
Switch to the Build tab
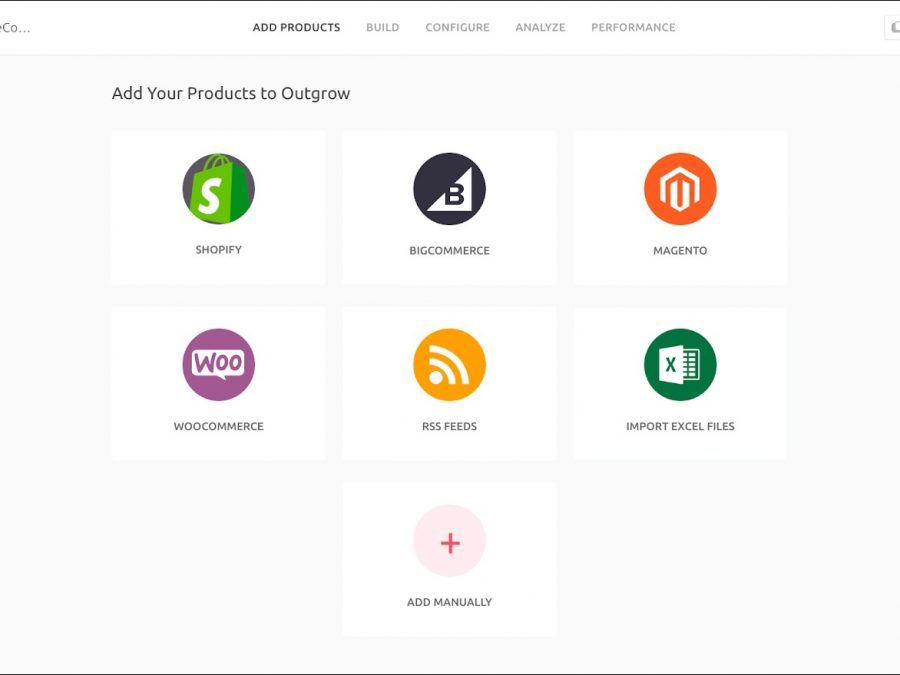(382, 28)
